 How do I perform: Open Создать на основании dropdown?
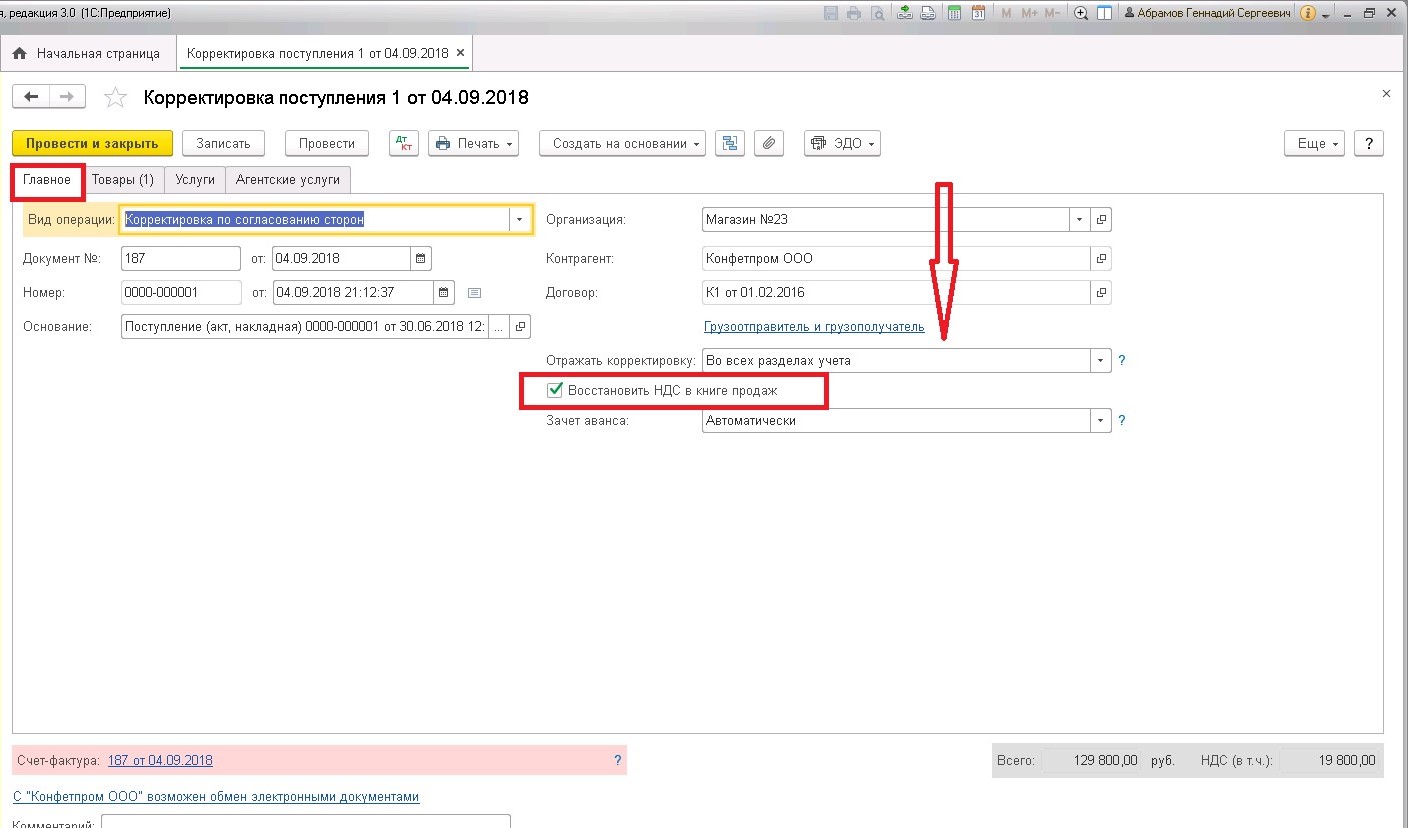[x=622, y=144]
